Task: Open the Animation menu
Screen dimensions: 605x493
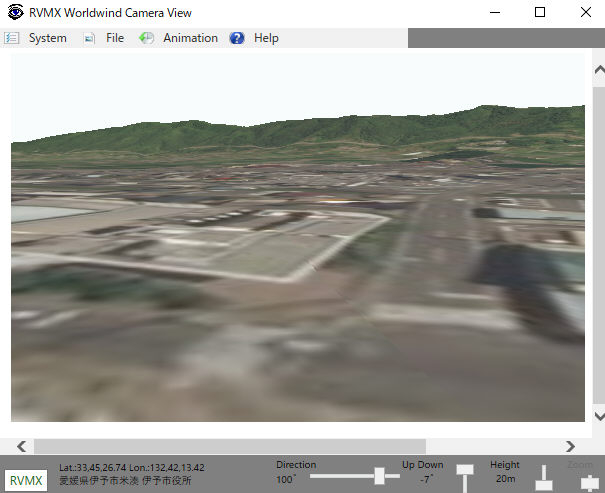Action: click(x=190, y=38)
